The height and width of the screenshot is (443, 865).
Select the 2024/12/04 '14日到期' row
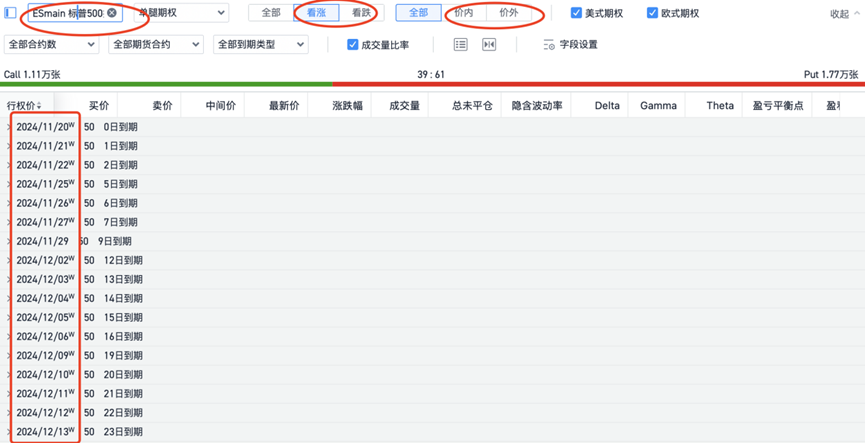click(432, 298)
